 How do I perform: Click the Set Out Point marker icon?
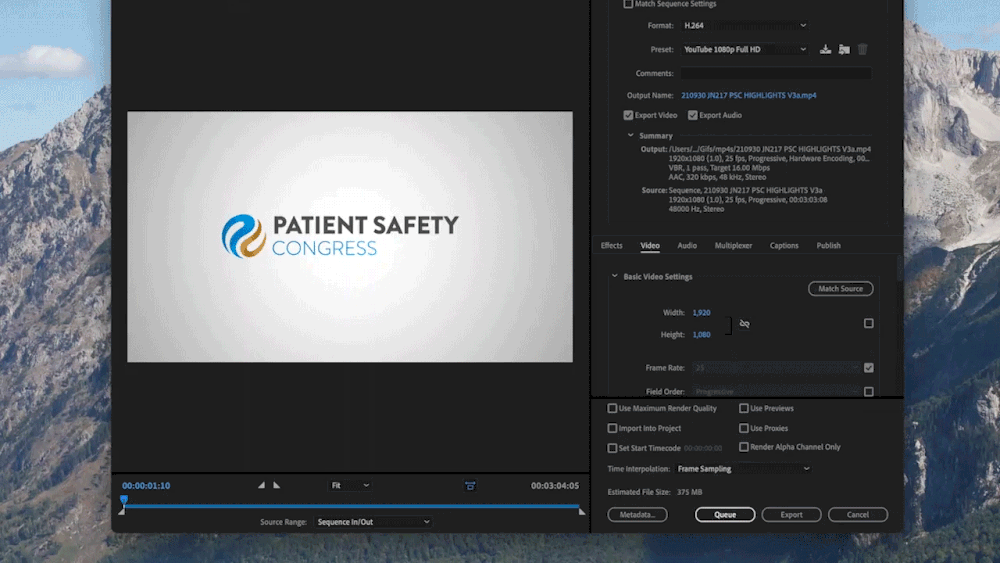click(x=277, y=485)
